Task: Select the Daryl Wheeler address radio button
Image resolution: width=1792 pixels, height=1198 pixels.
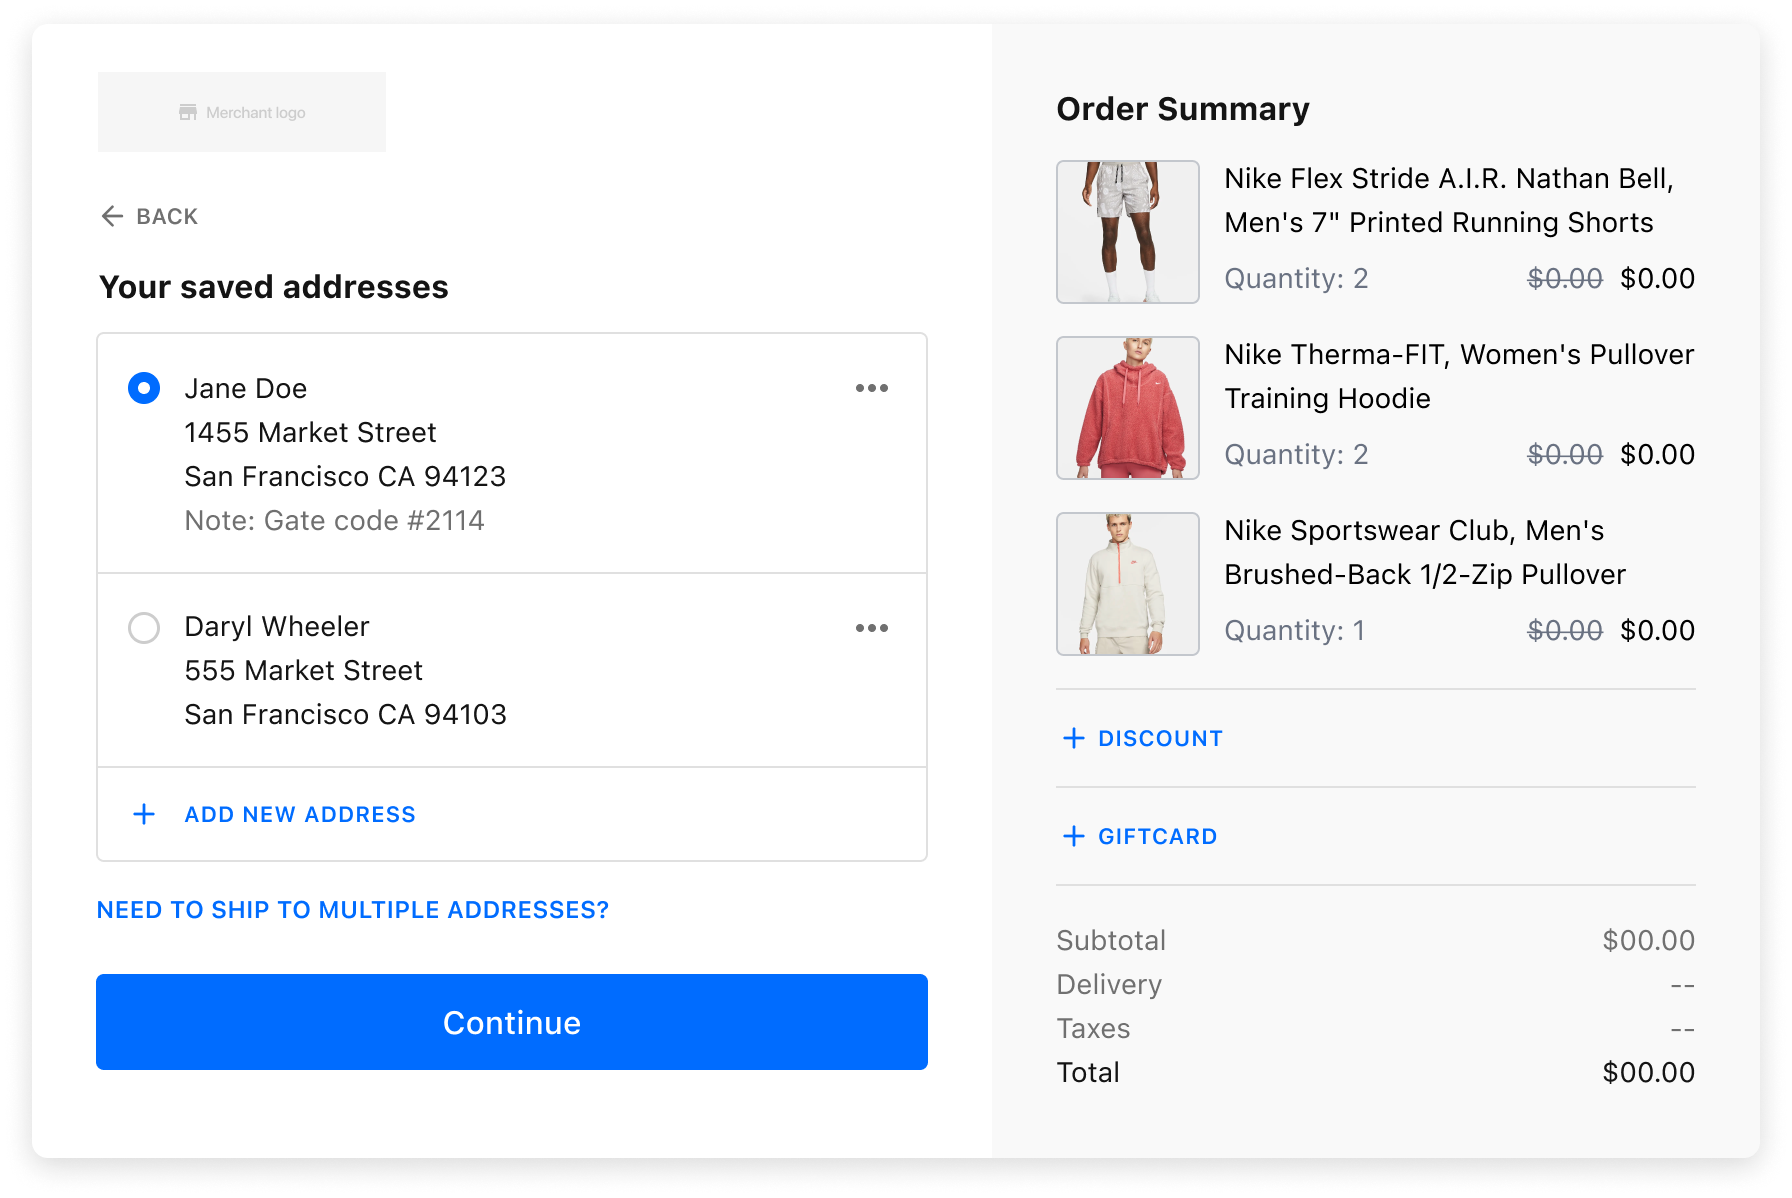Action: click(x=144, y=628)
